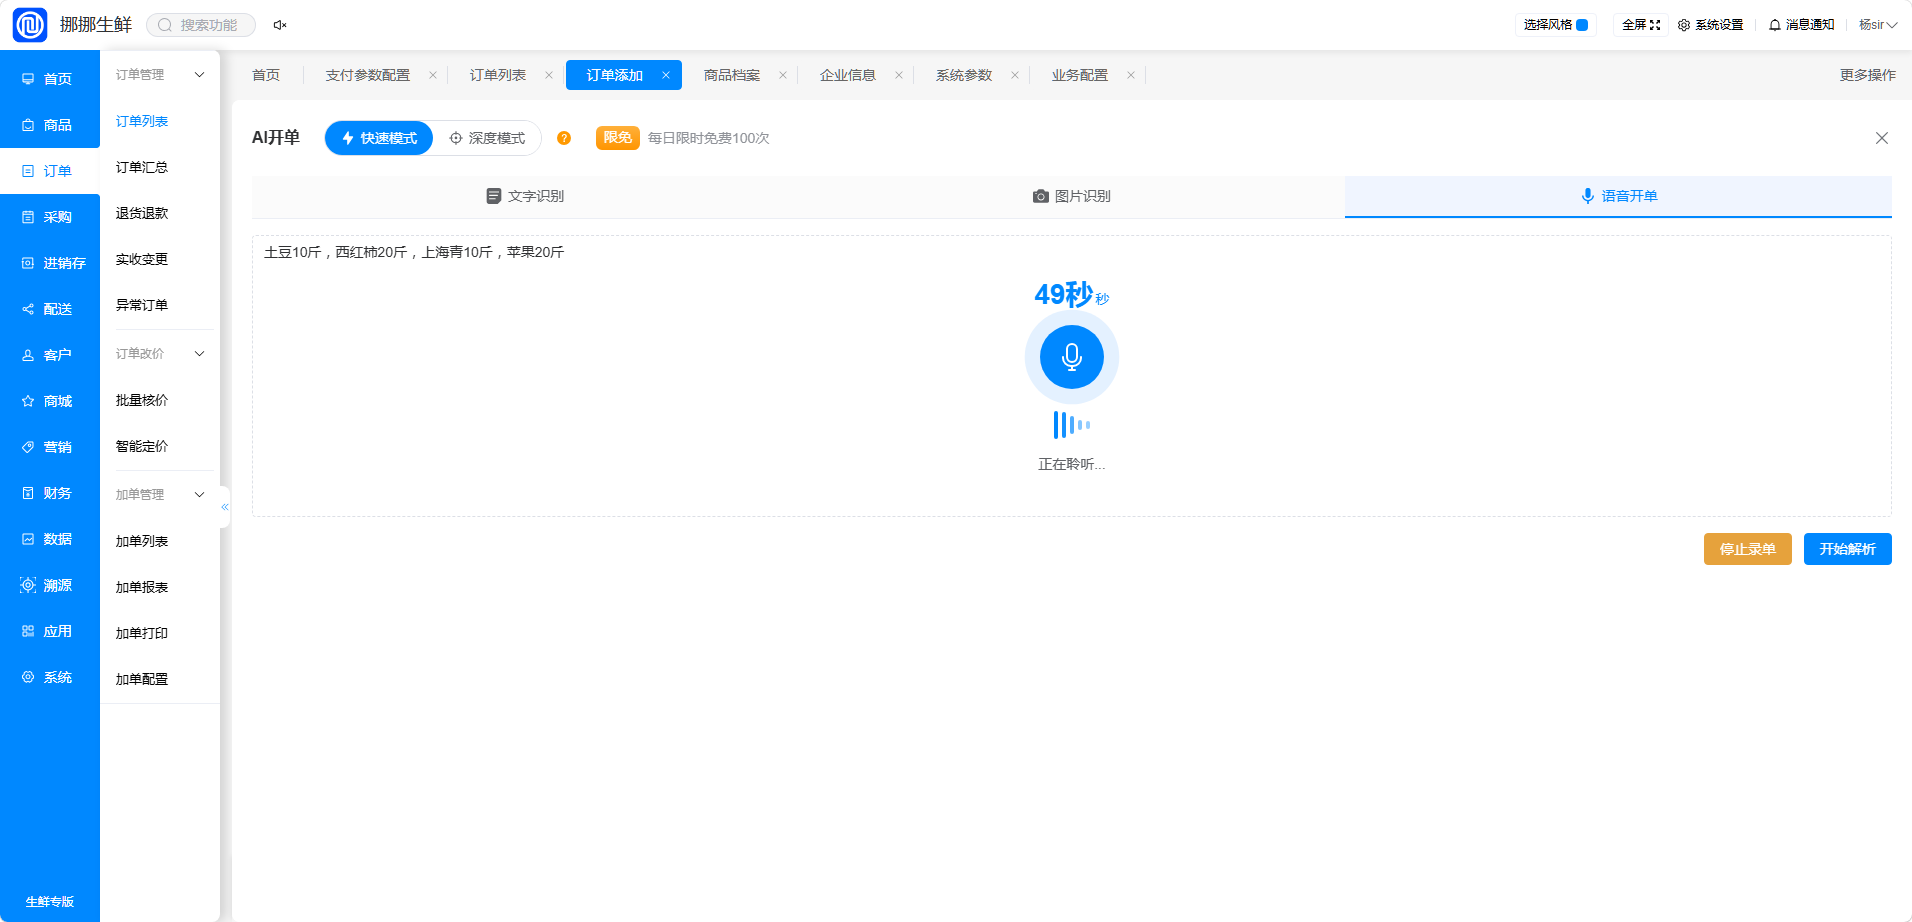Image resolution: width=1912 pixels, height=922 pixels.
Task: Click the orange question mark help icon
Action: coord(564,138)
